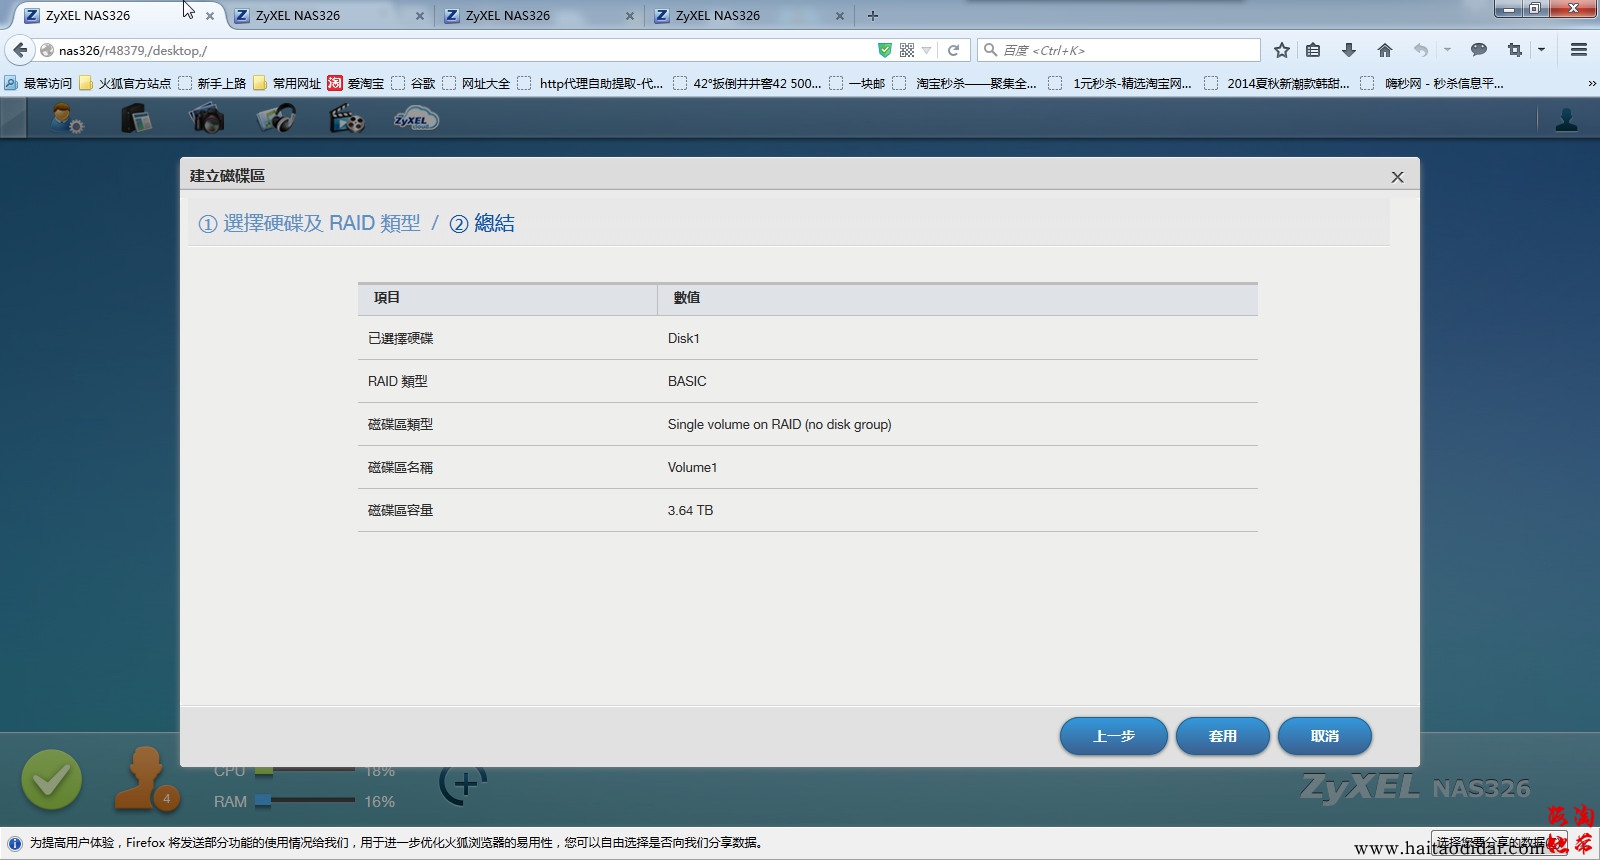
Task: Click the 上一步 button to go back
Action: click(1113, 736)
